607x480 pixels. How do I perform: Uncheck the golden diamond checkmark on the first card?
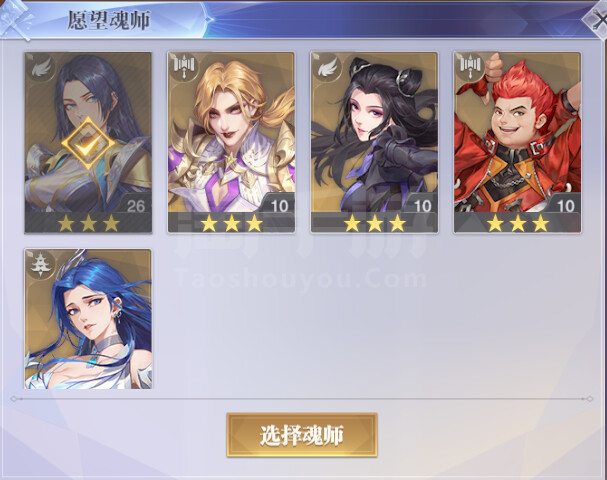[88, 143]
